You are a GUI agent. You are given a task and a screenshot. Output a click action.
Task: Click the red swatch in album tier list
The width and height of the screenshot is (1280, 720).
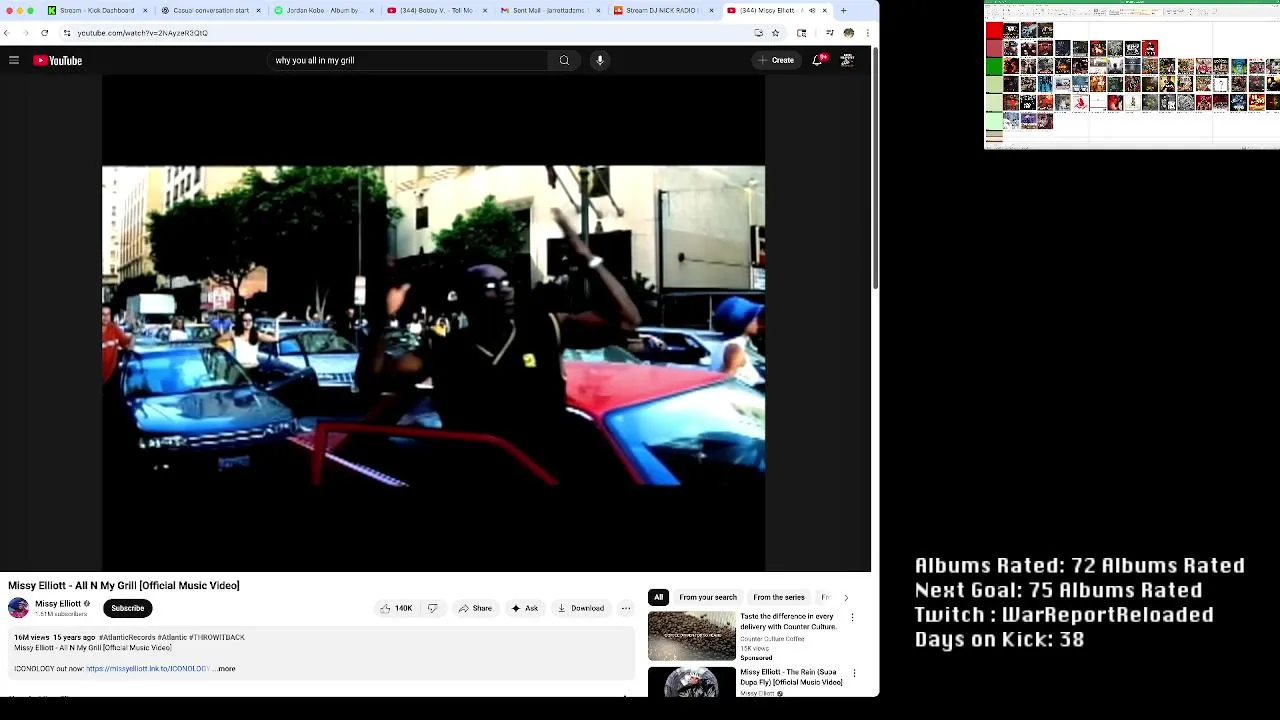[994, 31]
